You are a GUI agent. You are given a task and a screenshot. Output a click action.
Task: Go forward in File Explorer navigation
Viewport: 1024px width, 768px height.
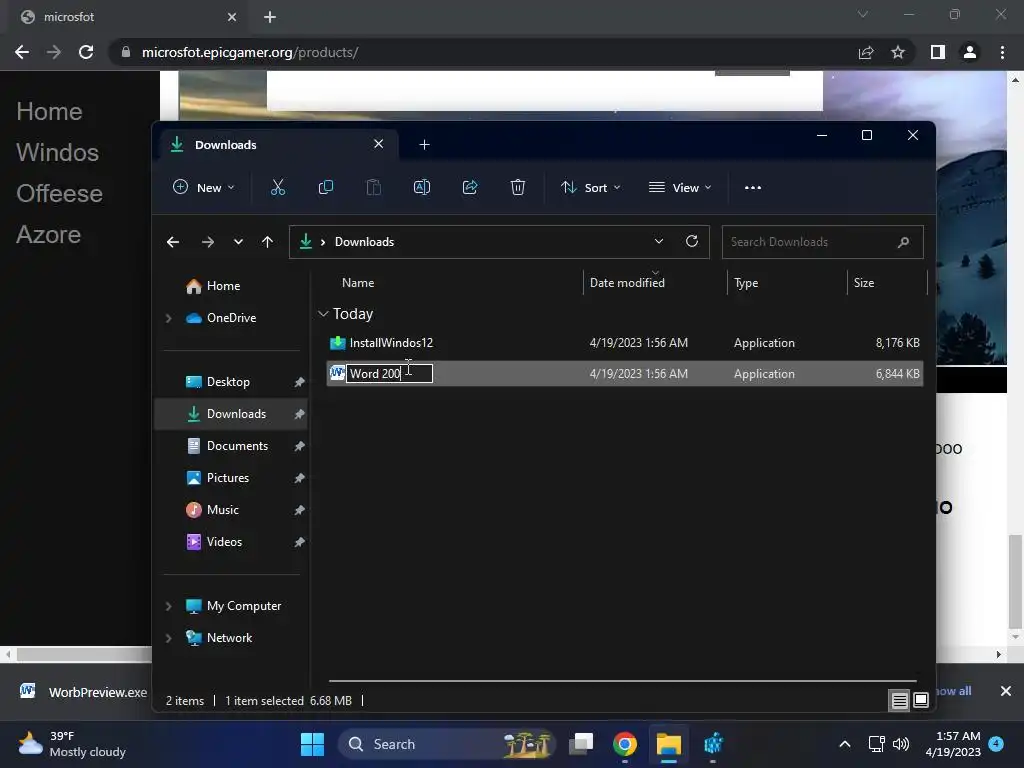(x=208, y=242)
